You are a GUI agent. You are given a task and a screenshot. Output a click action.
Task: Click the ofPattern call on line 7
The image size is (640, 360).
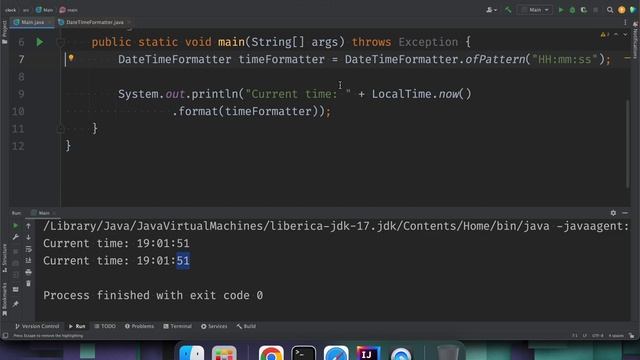(x=495, y=60)
